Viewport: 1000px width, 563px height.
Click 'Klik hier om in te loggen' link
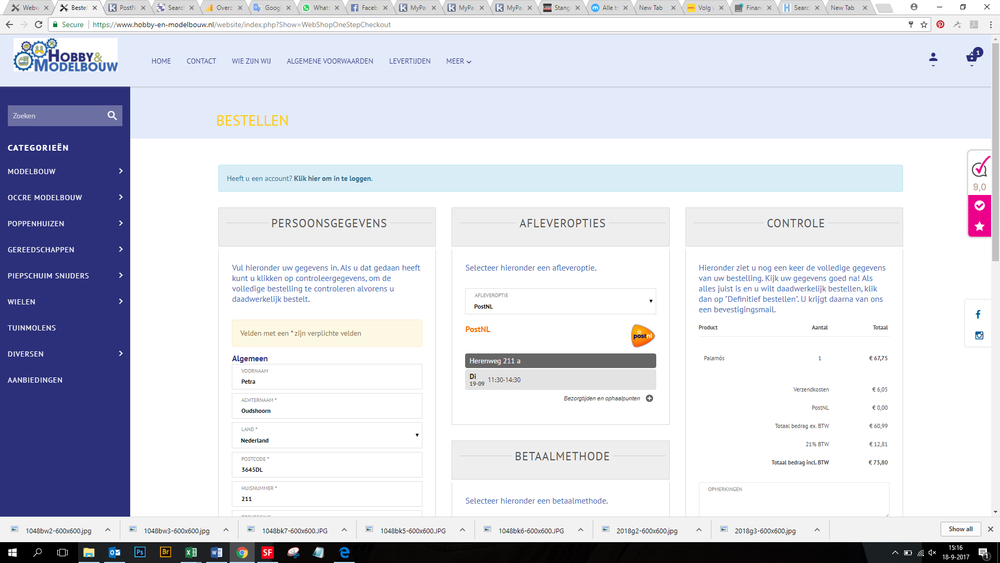pos(332,179)
